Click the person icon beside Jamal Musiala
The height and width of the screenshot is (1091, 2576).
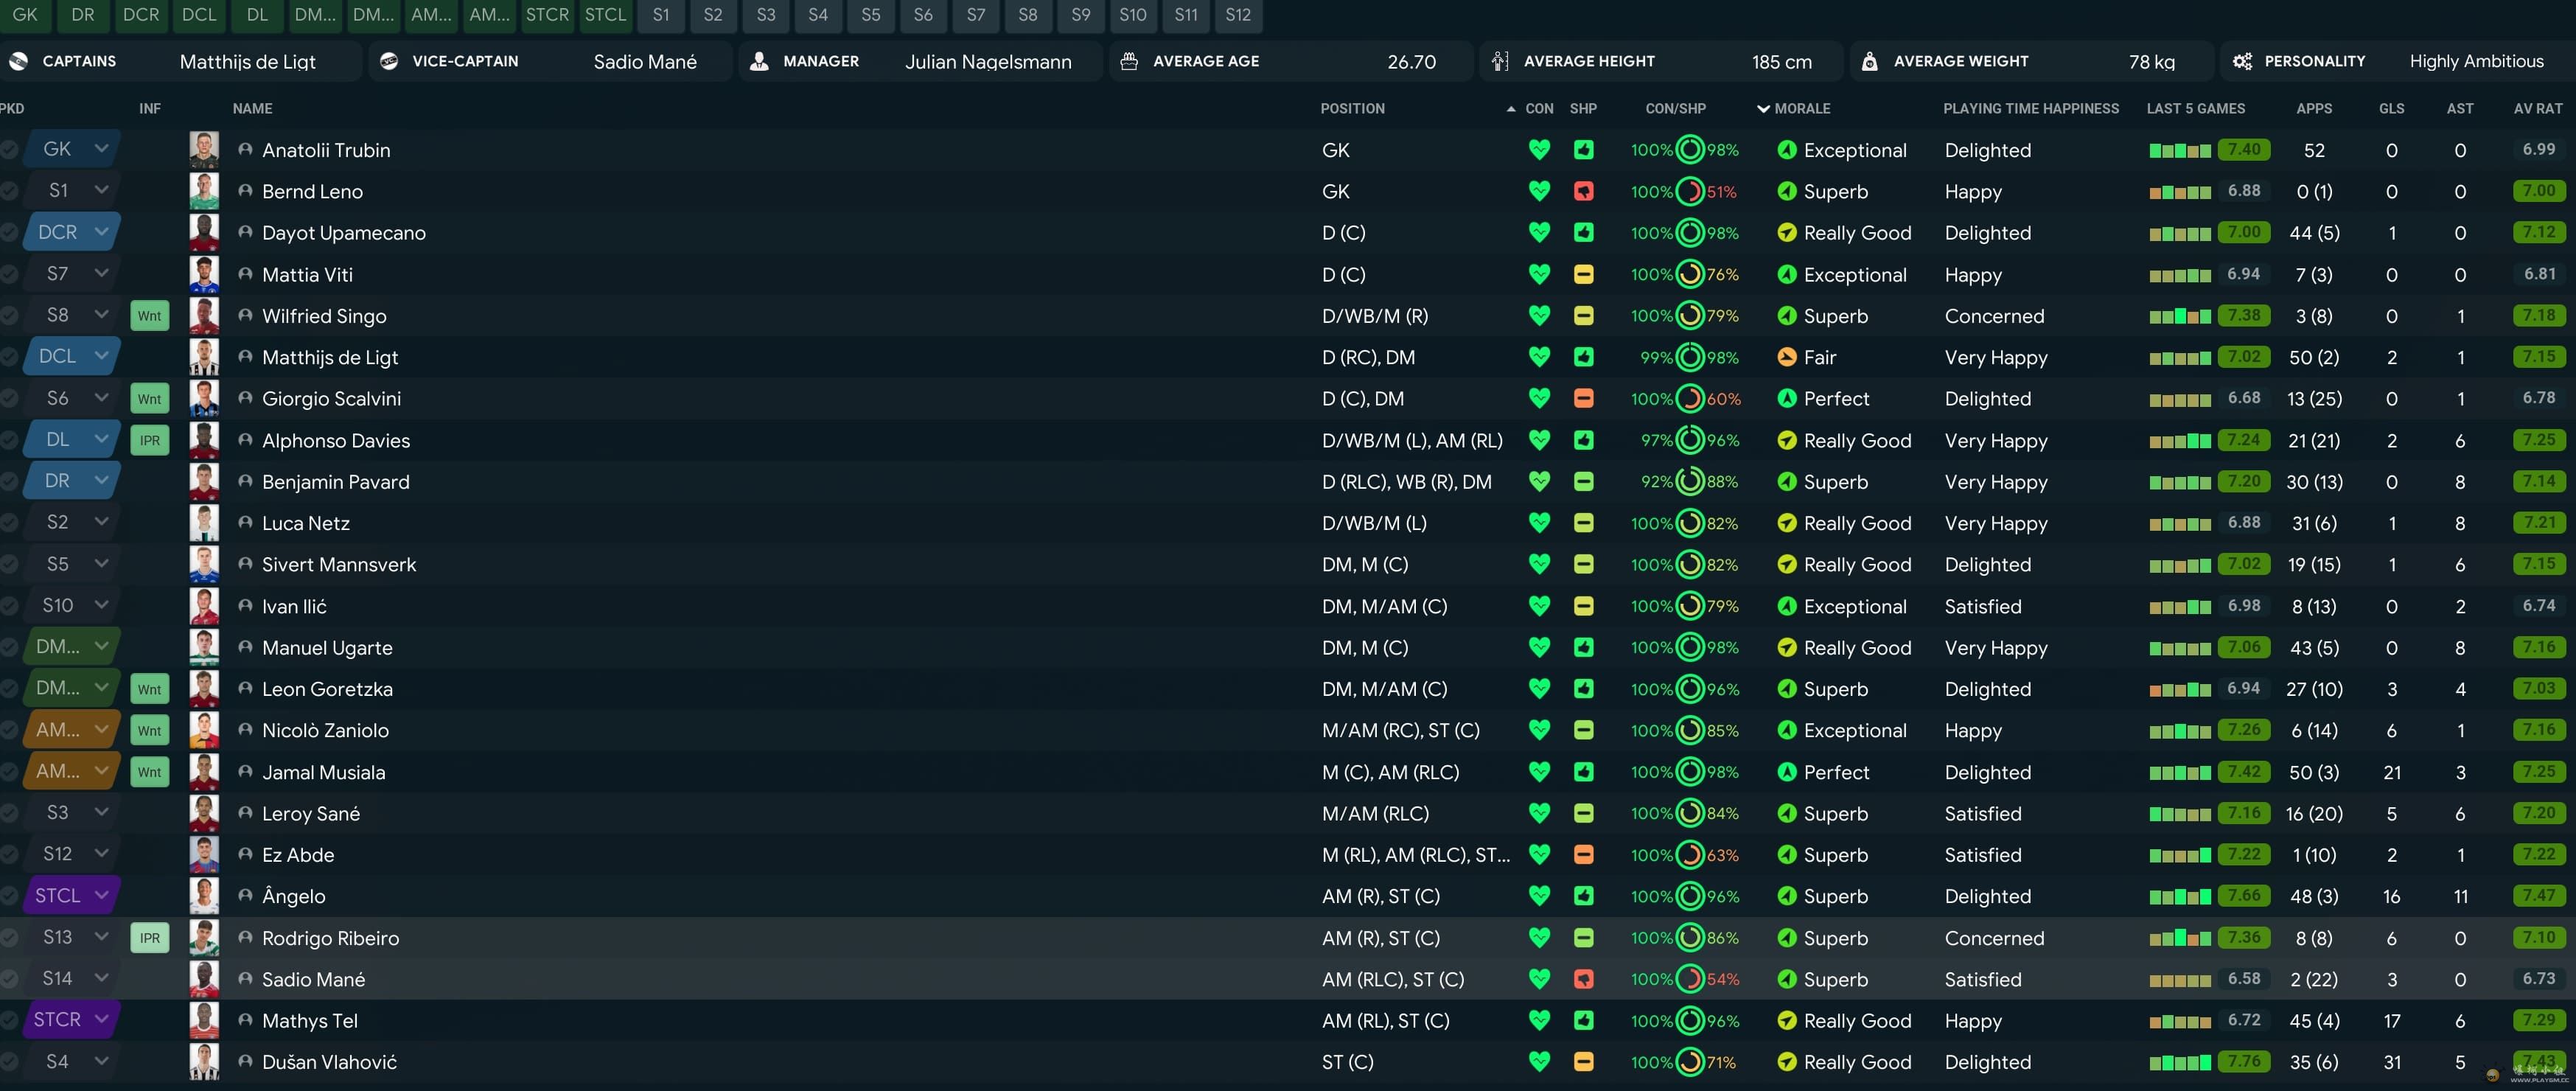(245, 772)
